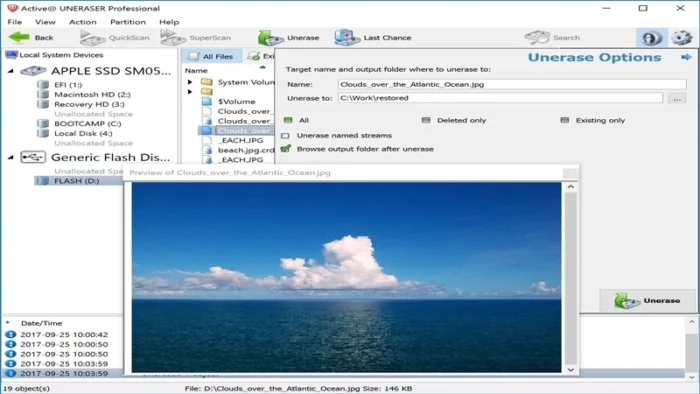
Task: Open the Last Chance recovery tool
Action: (x=373, y=37)
